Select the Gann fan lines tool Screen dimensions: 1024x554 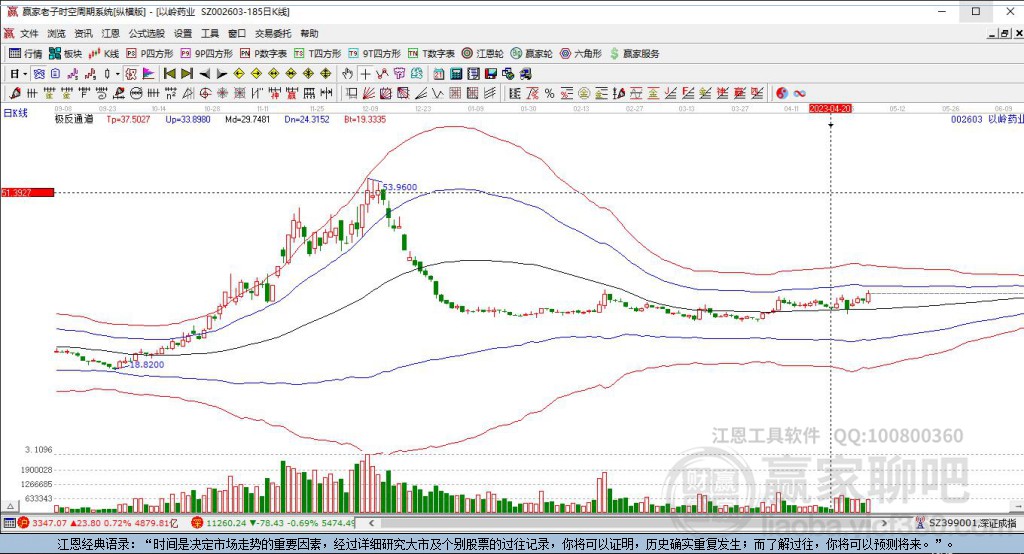click(x=368, y=93)
